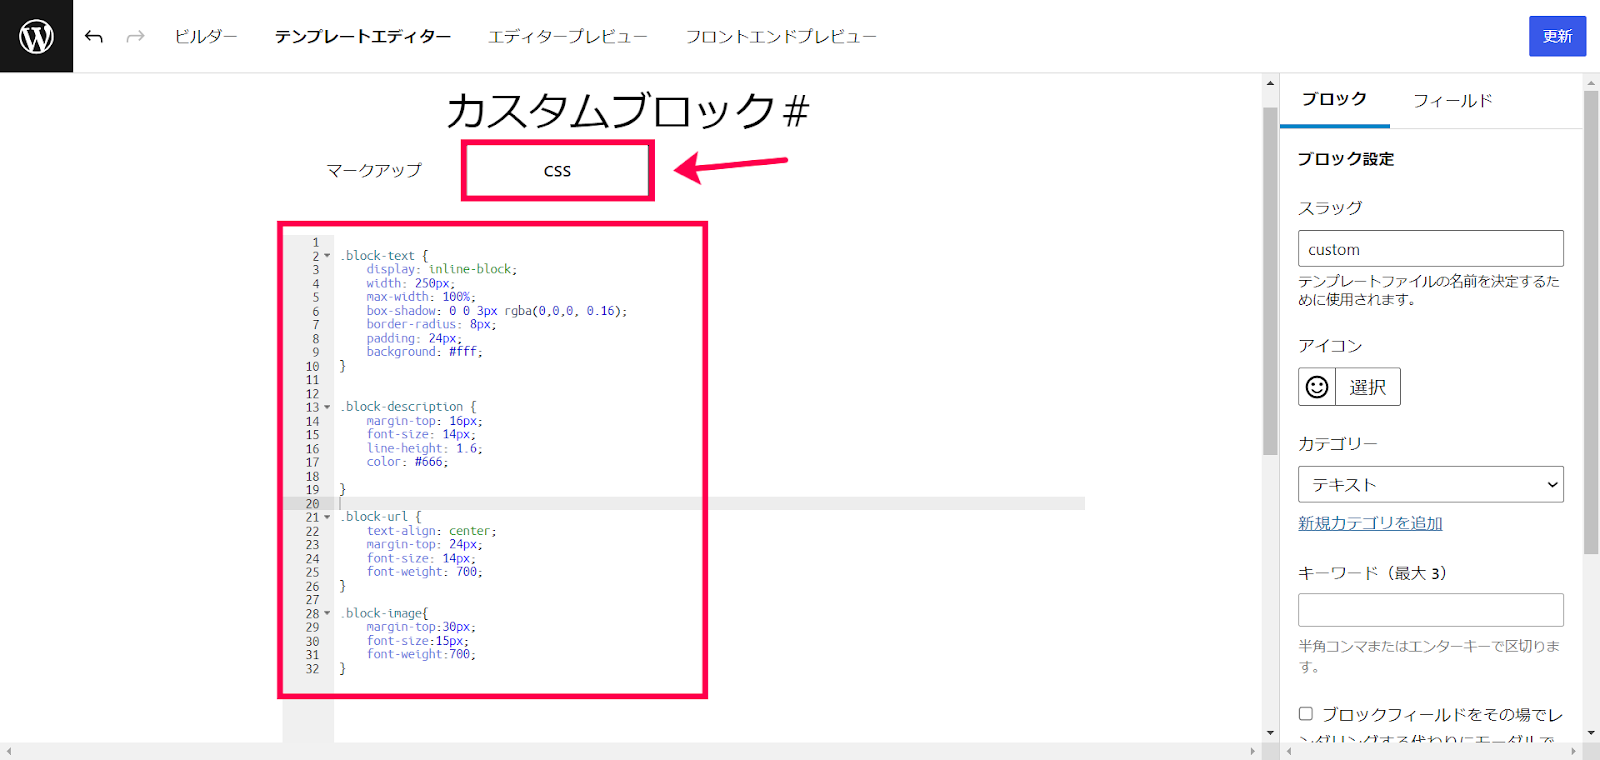Choose the smiley block icon

pos(1317,387)
